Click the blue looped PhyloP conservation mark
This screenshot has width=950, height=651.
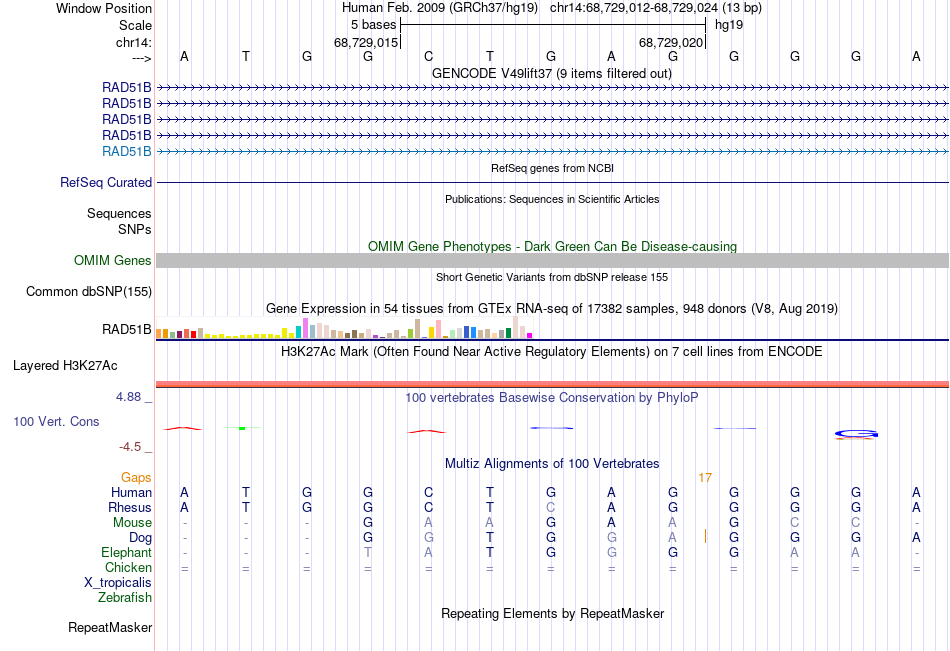[856, 433]
